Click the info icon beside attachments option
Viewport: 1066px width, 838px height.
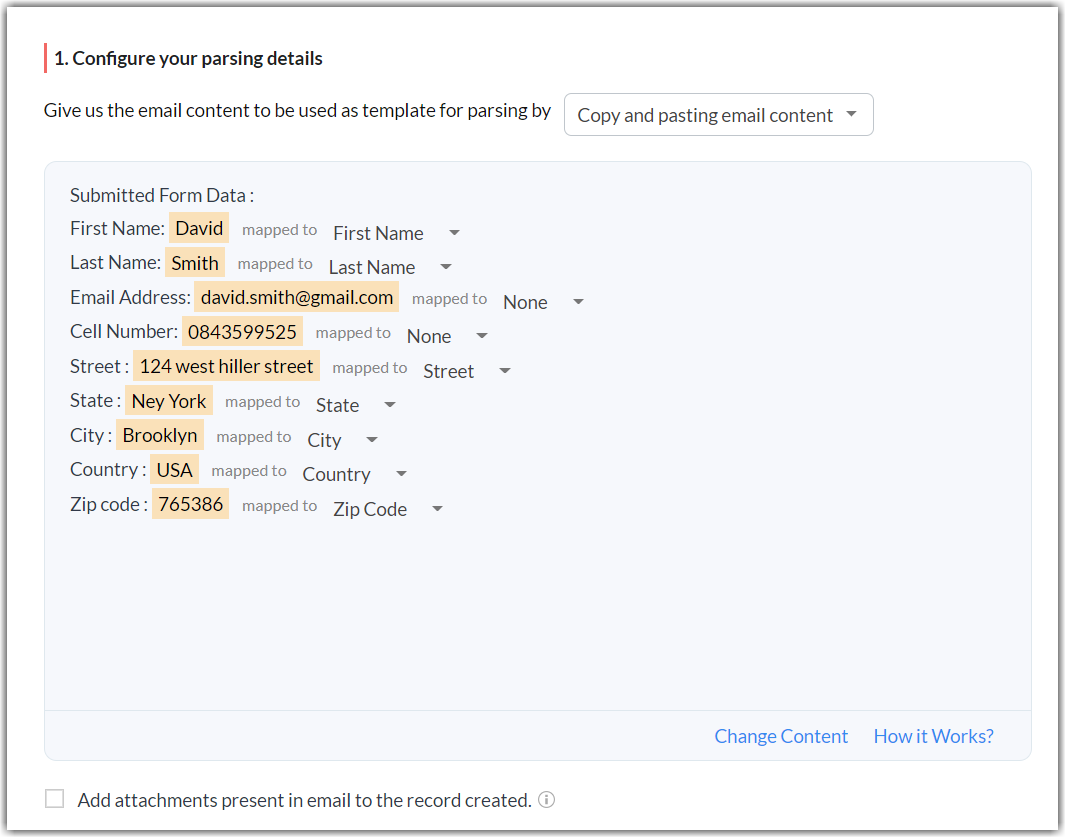pos(546,800)
